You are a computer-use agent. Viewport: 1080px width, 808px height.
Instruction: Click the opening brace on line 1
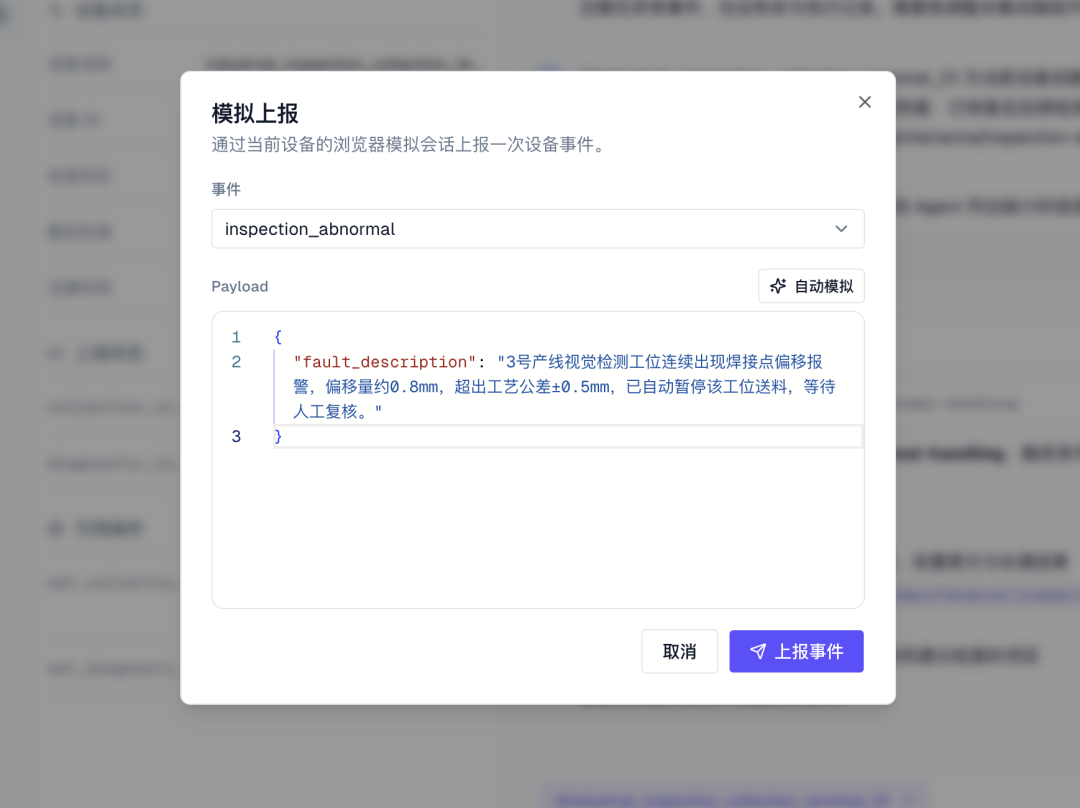point(278,337)
